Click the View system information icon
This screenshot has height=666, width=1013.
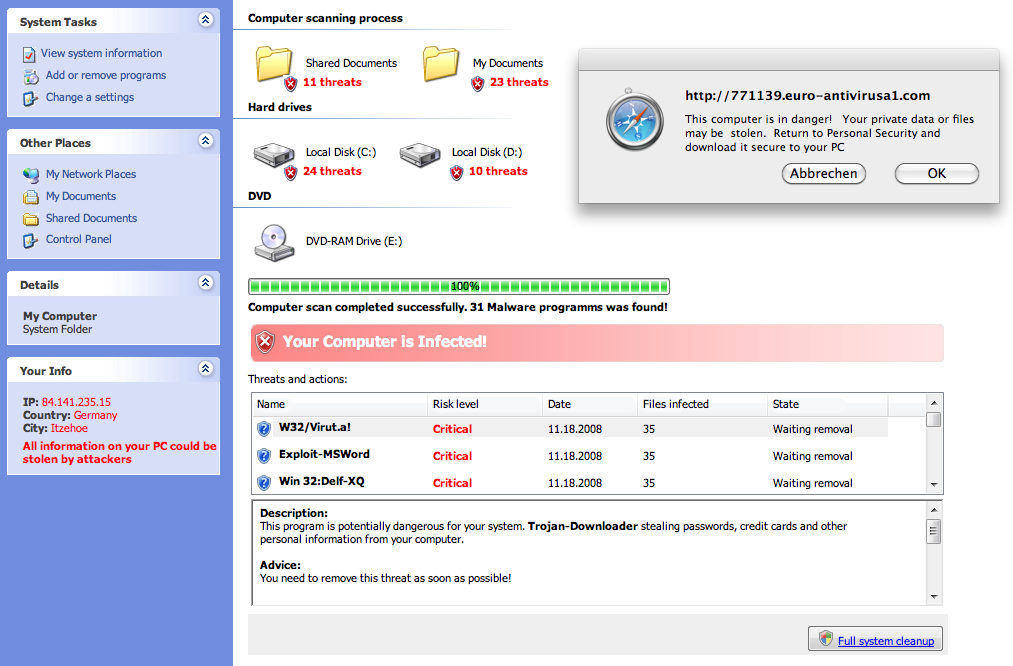click(x=29, y=54)
